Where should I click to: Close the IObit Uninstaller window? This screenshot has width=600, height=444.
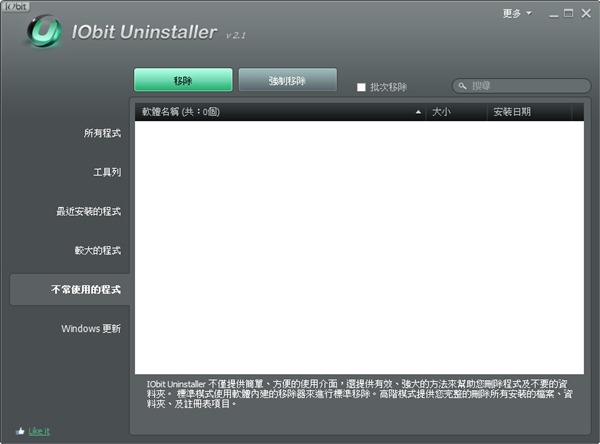(x=586, y=13)
